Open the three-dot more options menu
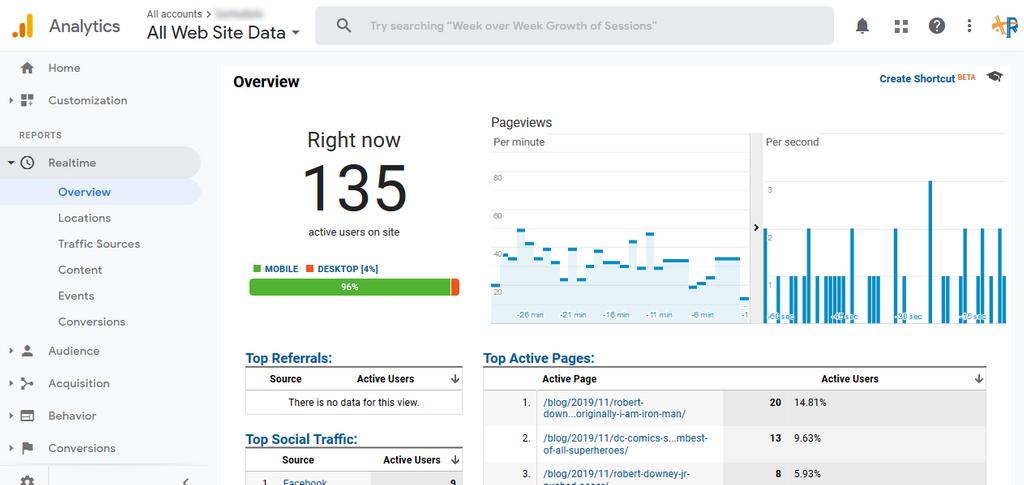 [x=969, y=26]
